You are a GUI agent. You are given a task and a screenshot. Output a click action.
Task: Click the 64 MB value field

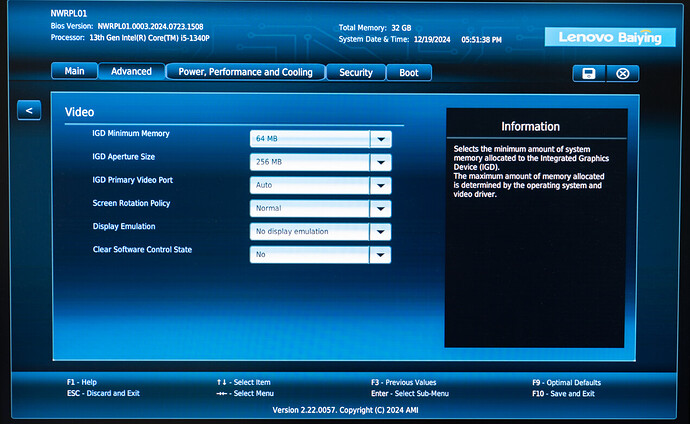[x=309, y=139]
